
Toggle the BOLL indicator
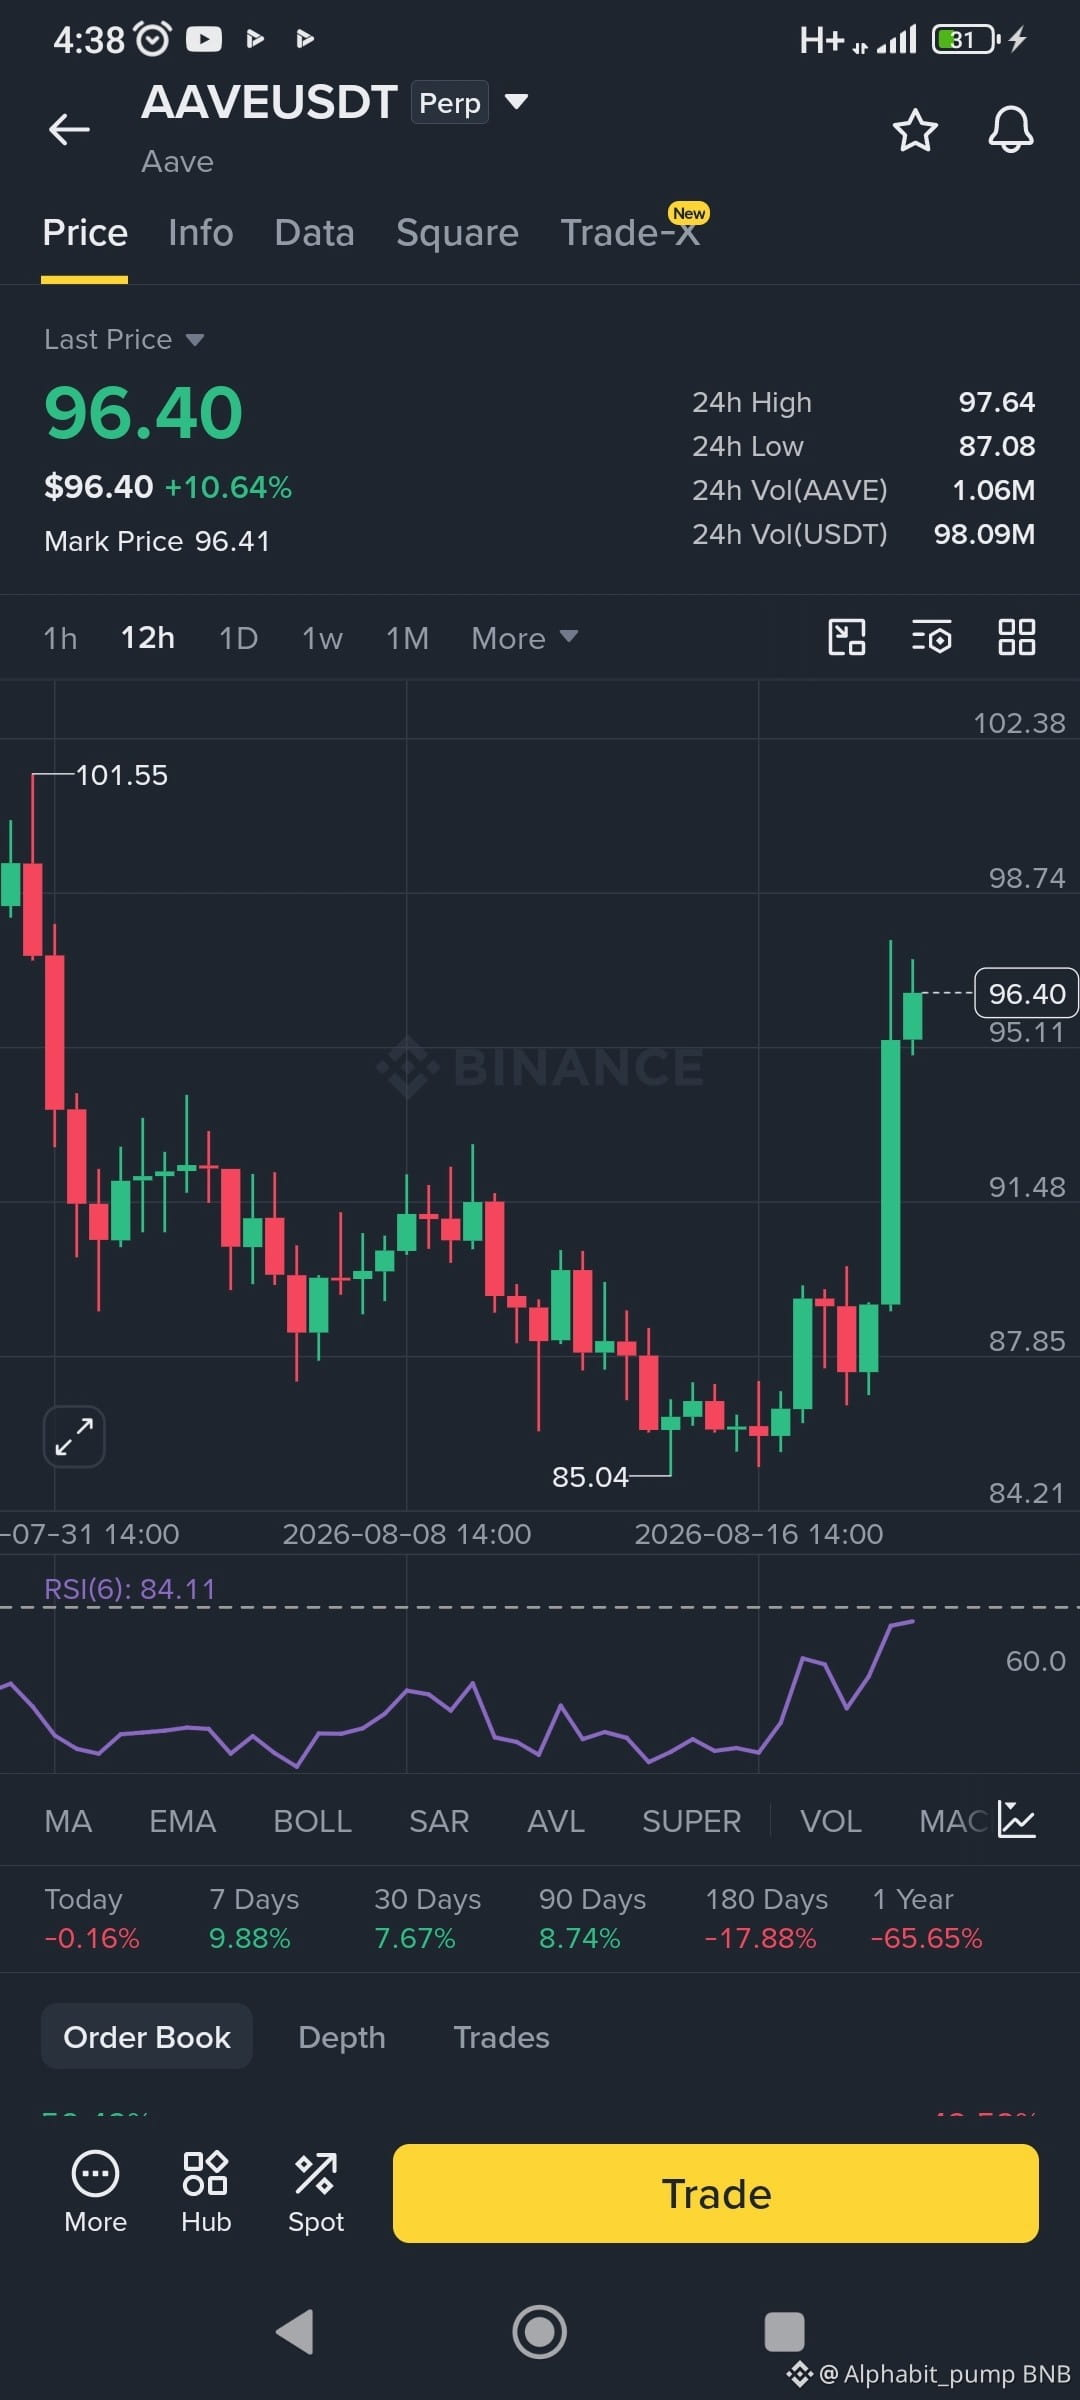[x=312, y=1821]
